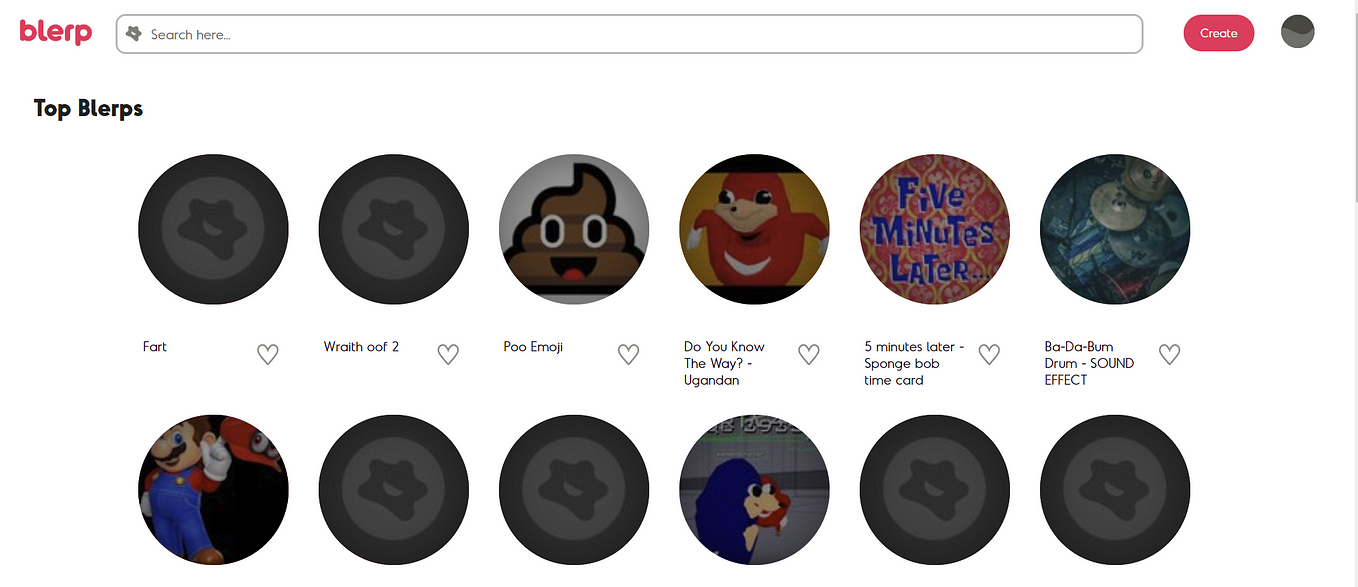Open the Ba-Da-Bum Drum title link
The image size is (1358, 587).
(x=1089, y=363)
